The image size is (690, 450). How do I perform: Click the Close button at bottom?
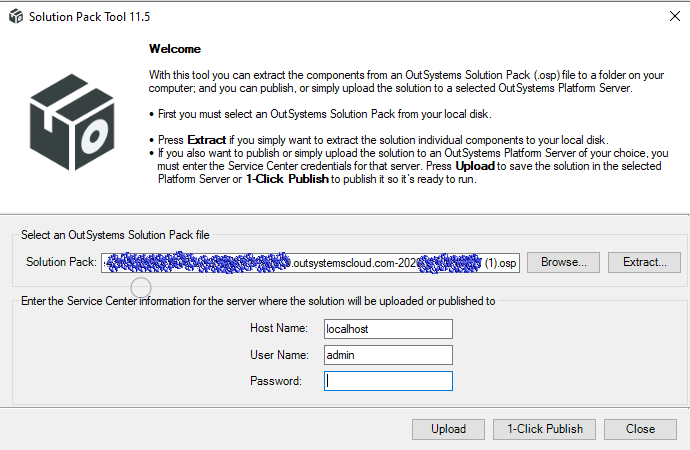[640, 429]
